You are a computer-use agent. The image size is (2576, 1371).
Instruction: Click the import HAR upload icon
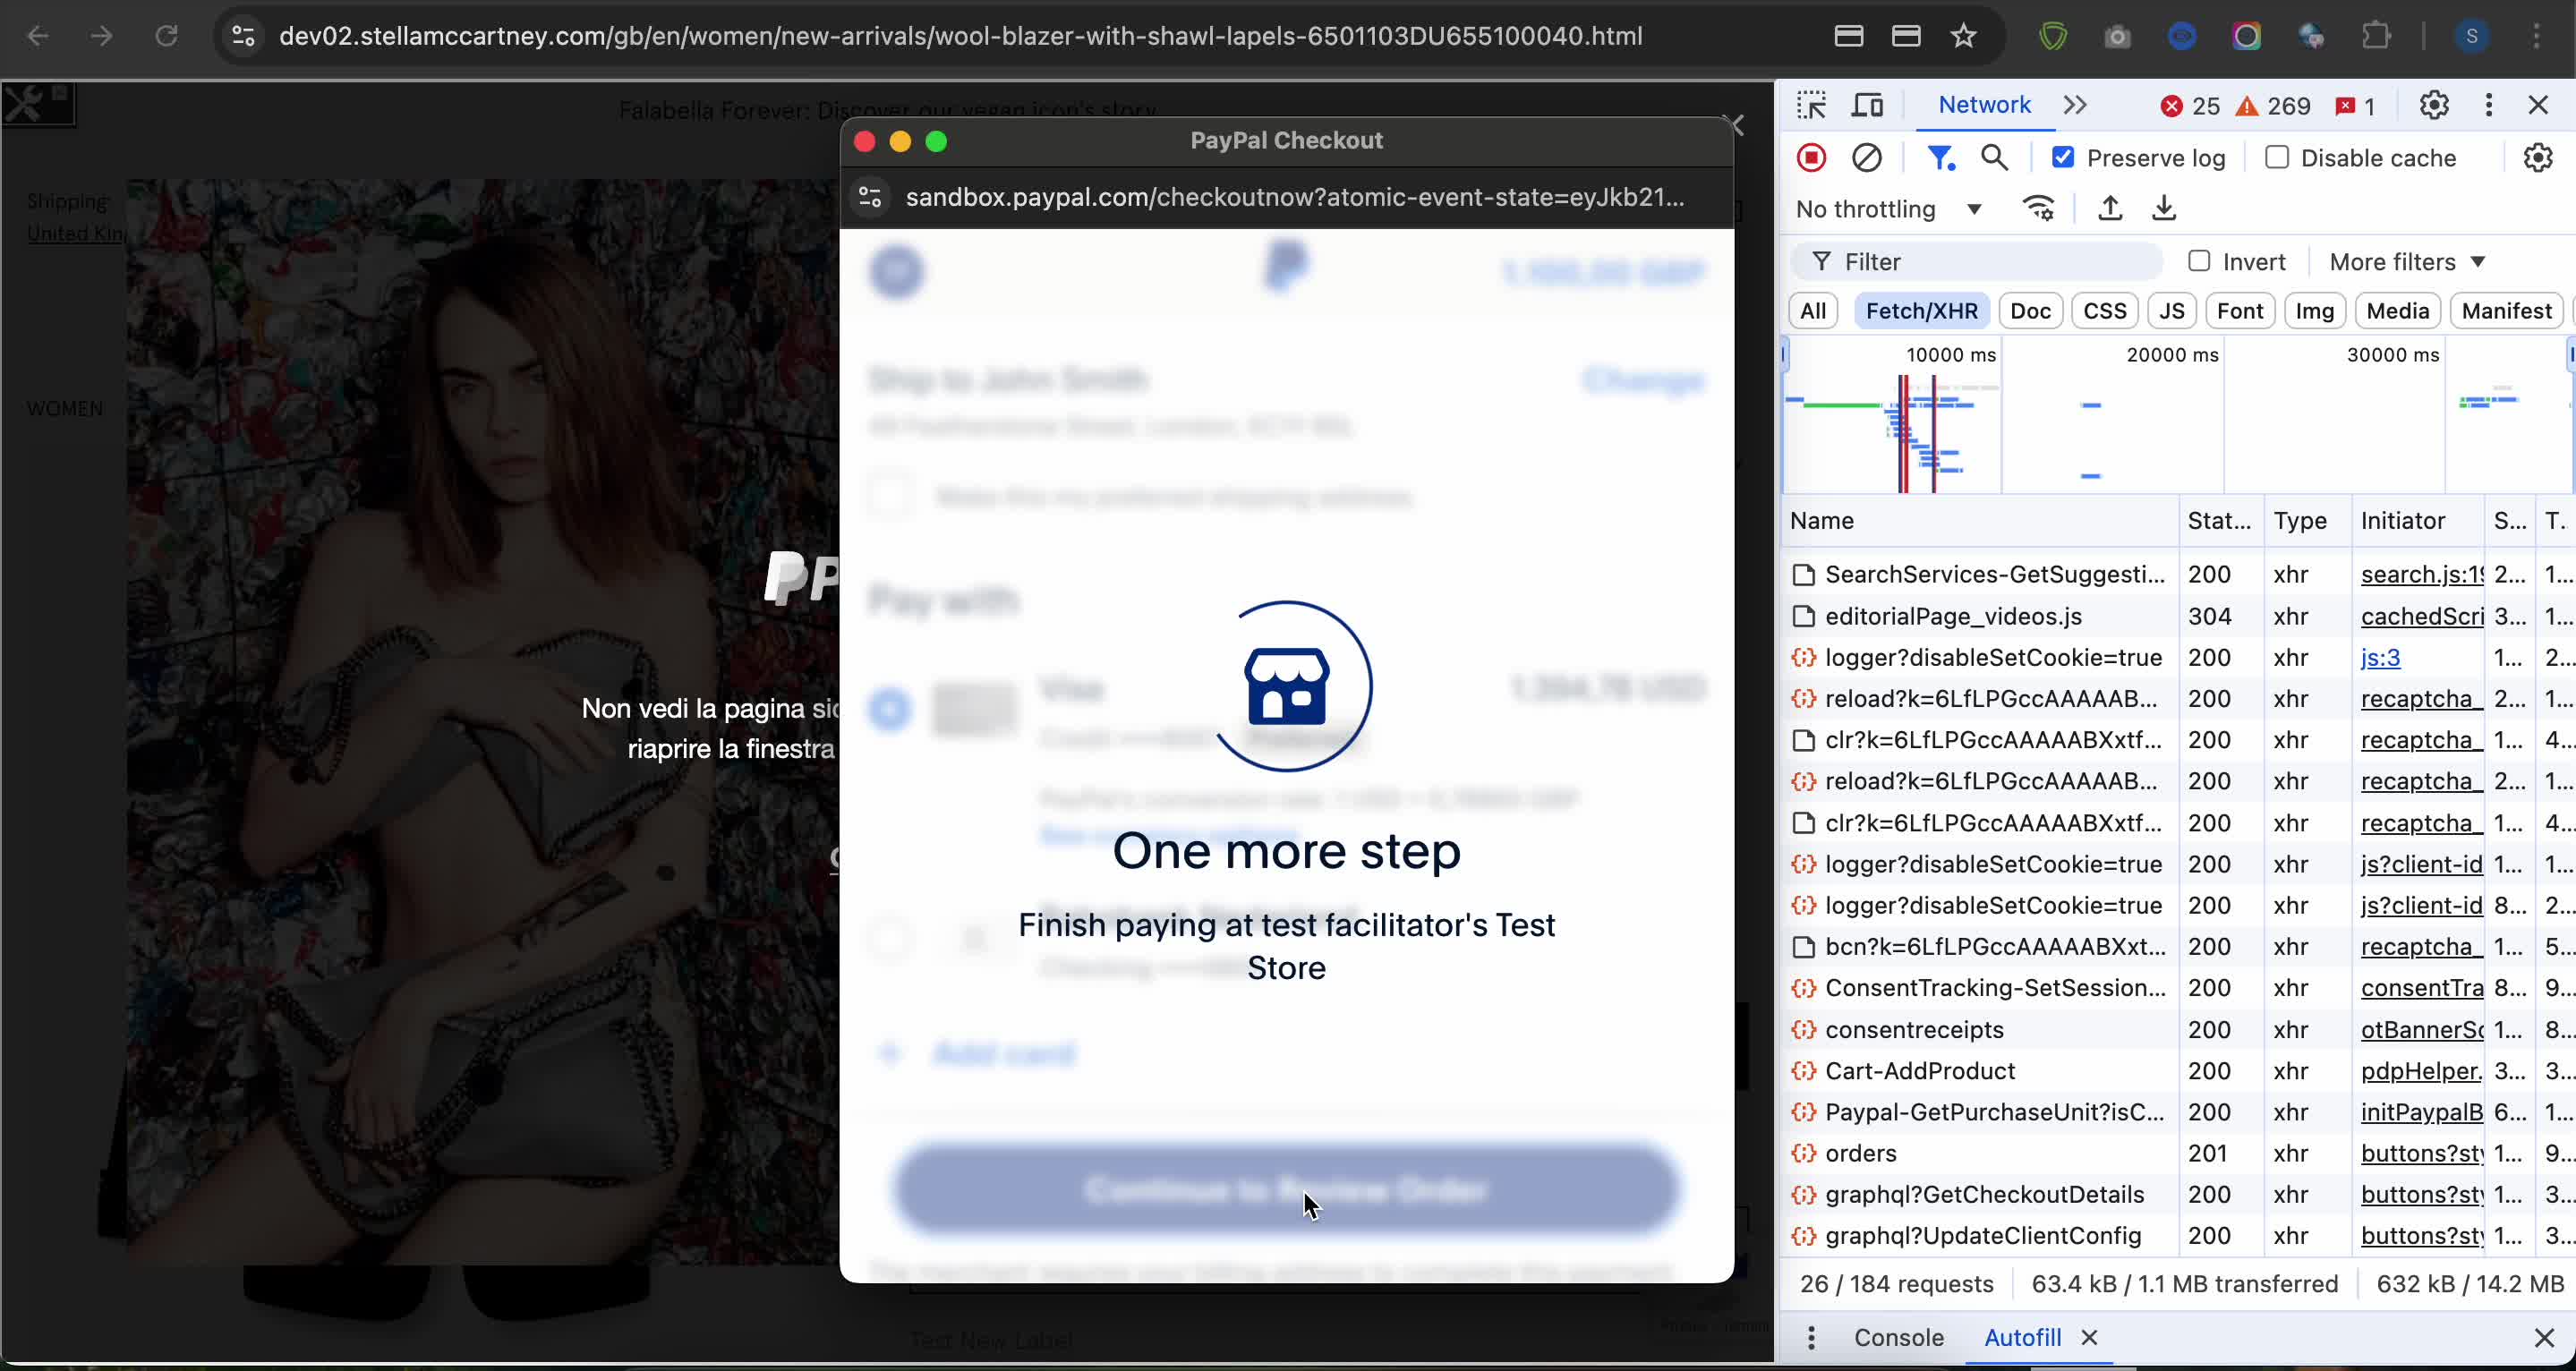coord(2110,209)
